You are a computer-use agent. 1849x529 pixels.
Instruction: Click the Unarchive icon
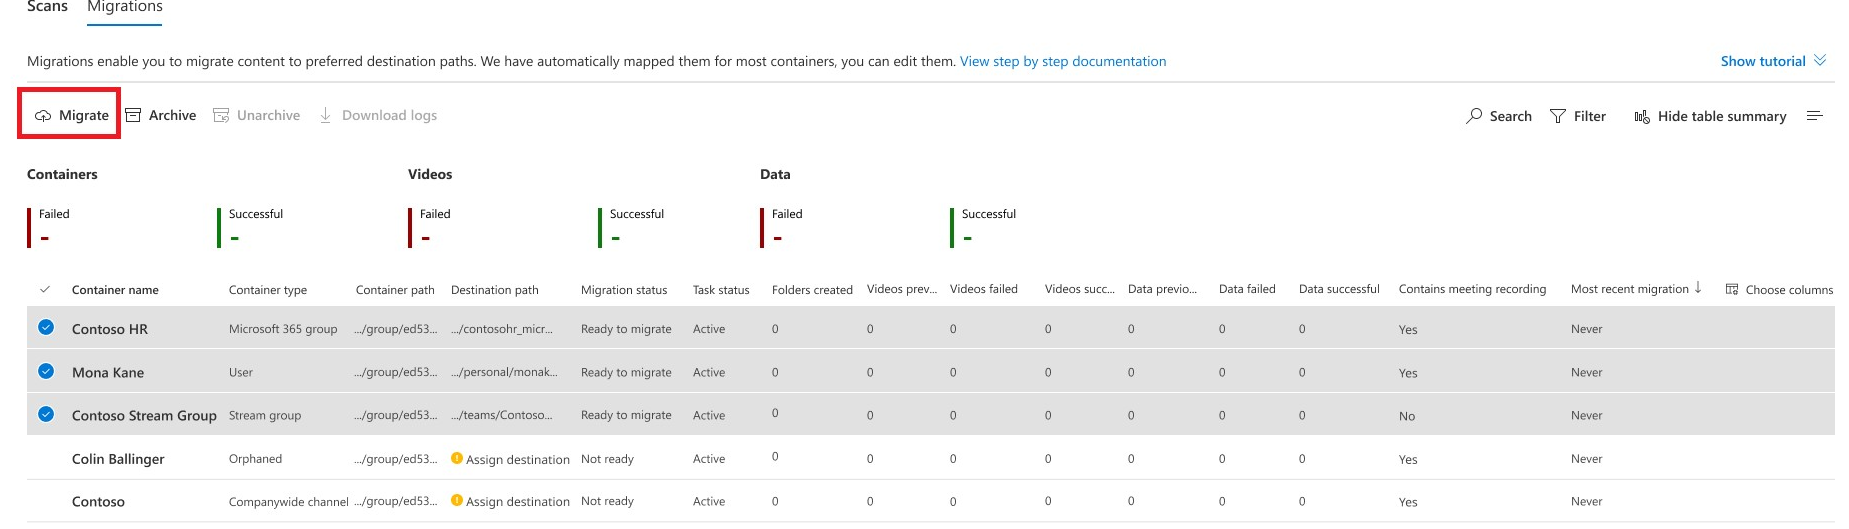point(221,115)
